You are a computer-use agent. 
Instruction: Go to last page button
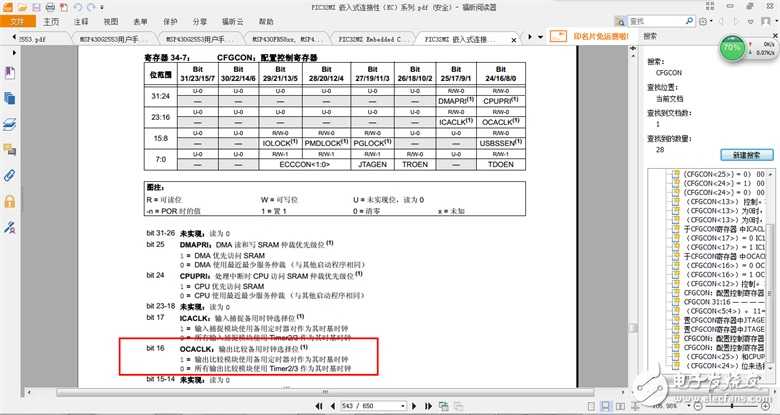pyautogui.click(x=428, y=406)
